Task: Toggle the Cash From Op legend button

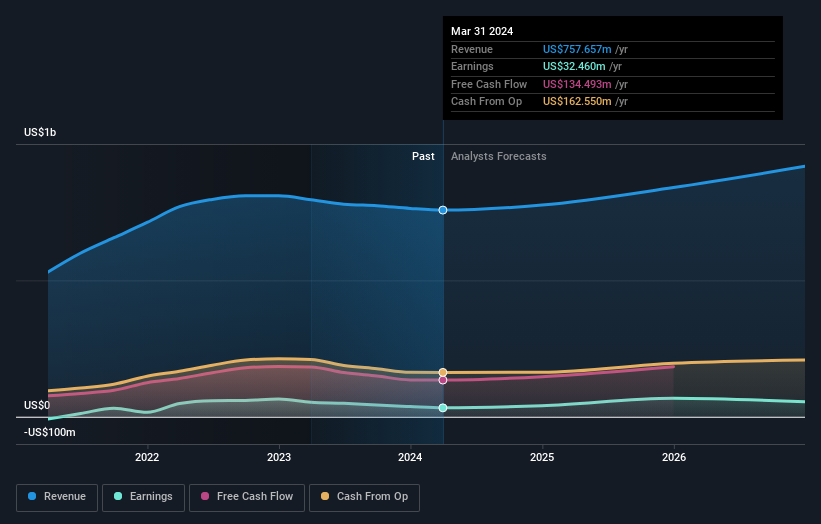Action: 364,497
